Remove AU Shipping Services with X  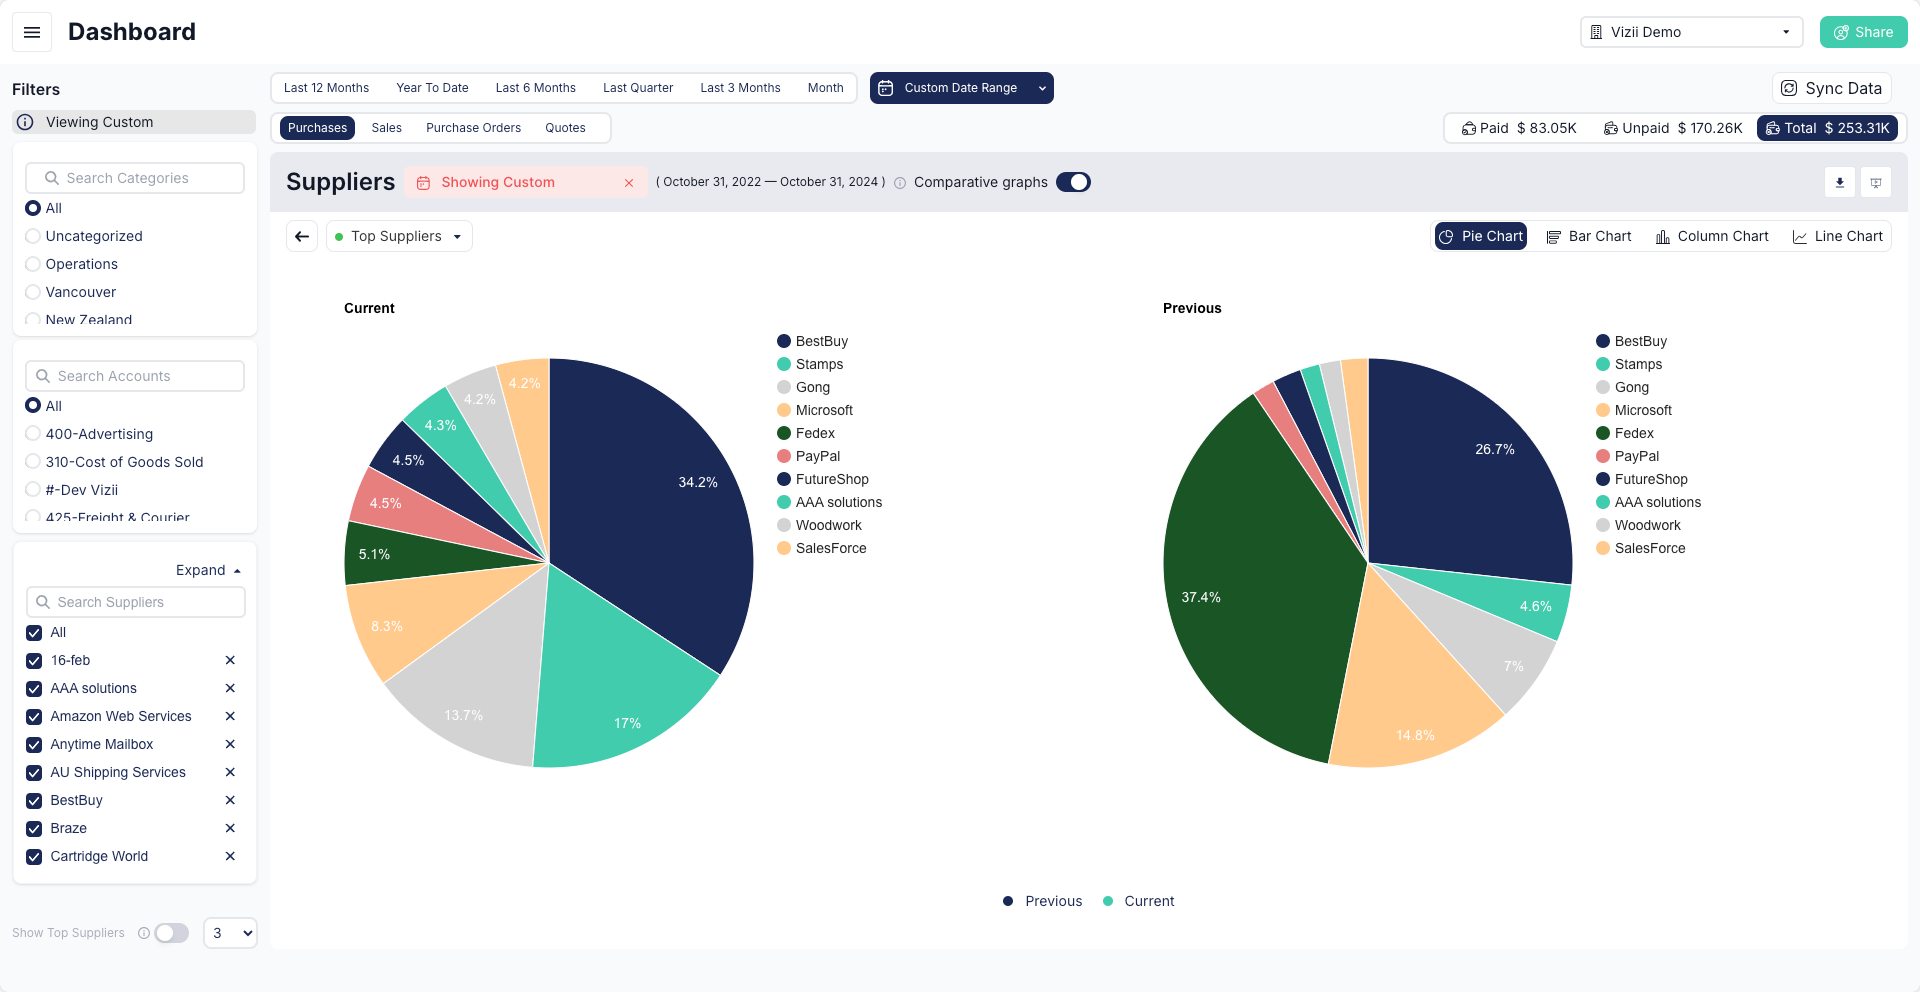click(230, 772)
